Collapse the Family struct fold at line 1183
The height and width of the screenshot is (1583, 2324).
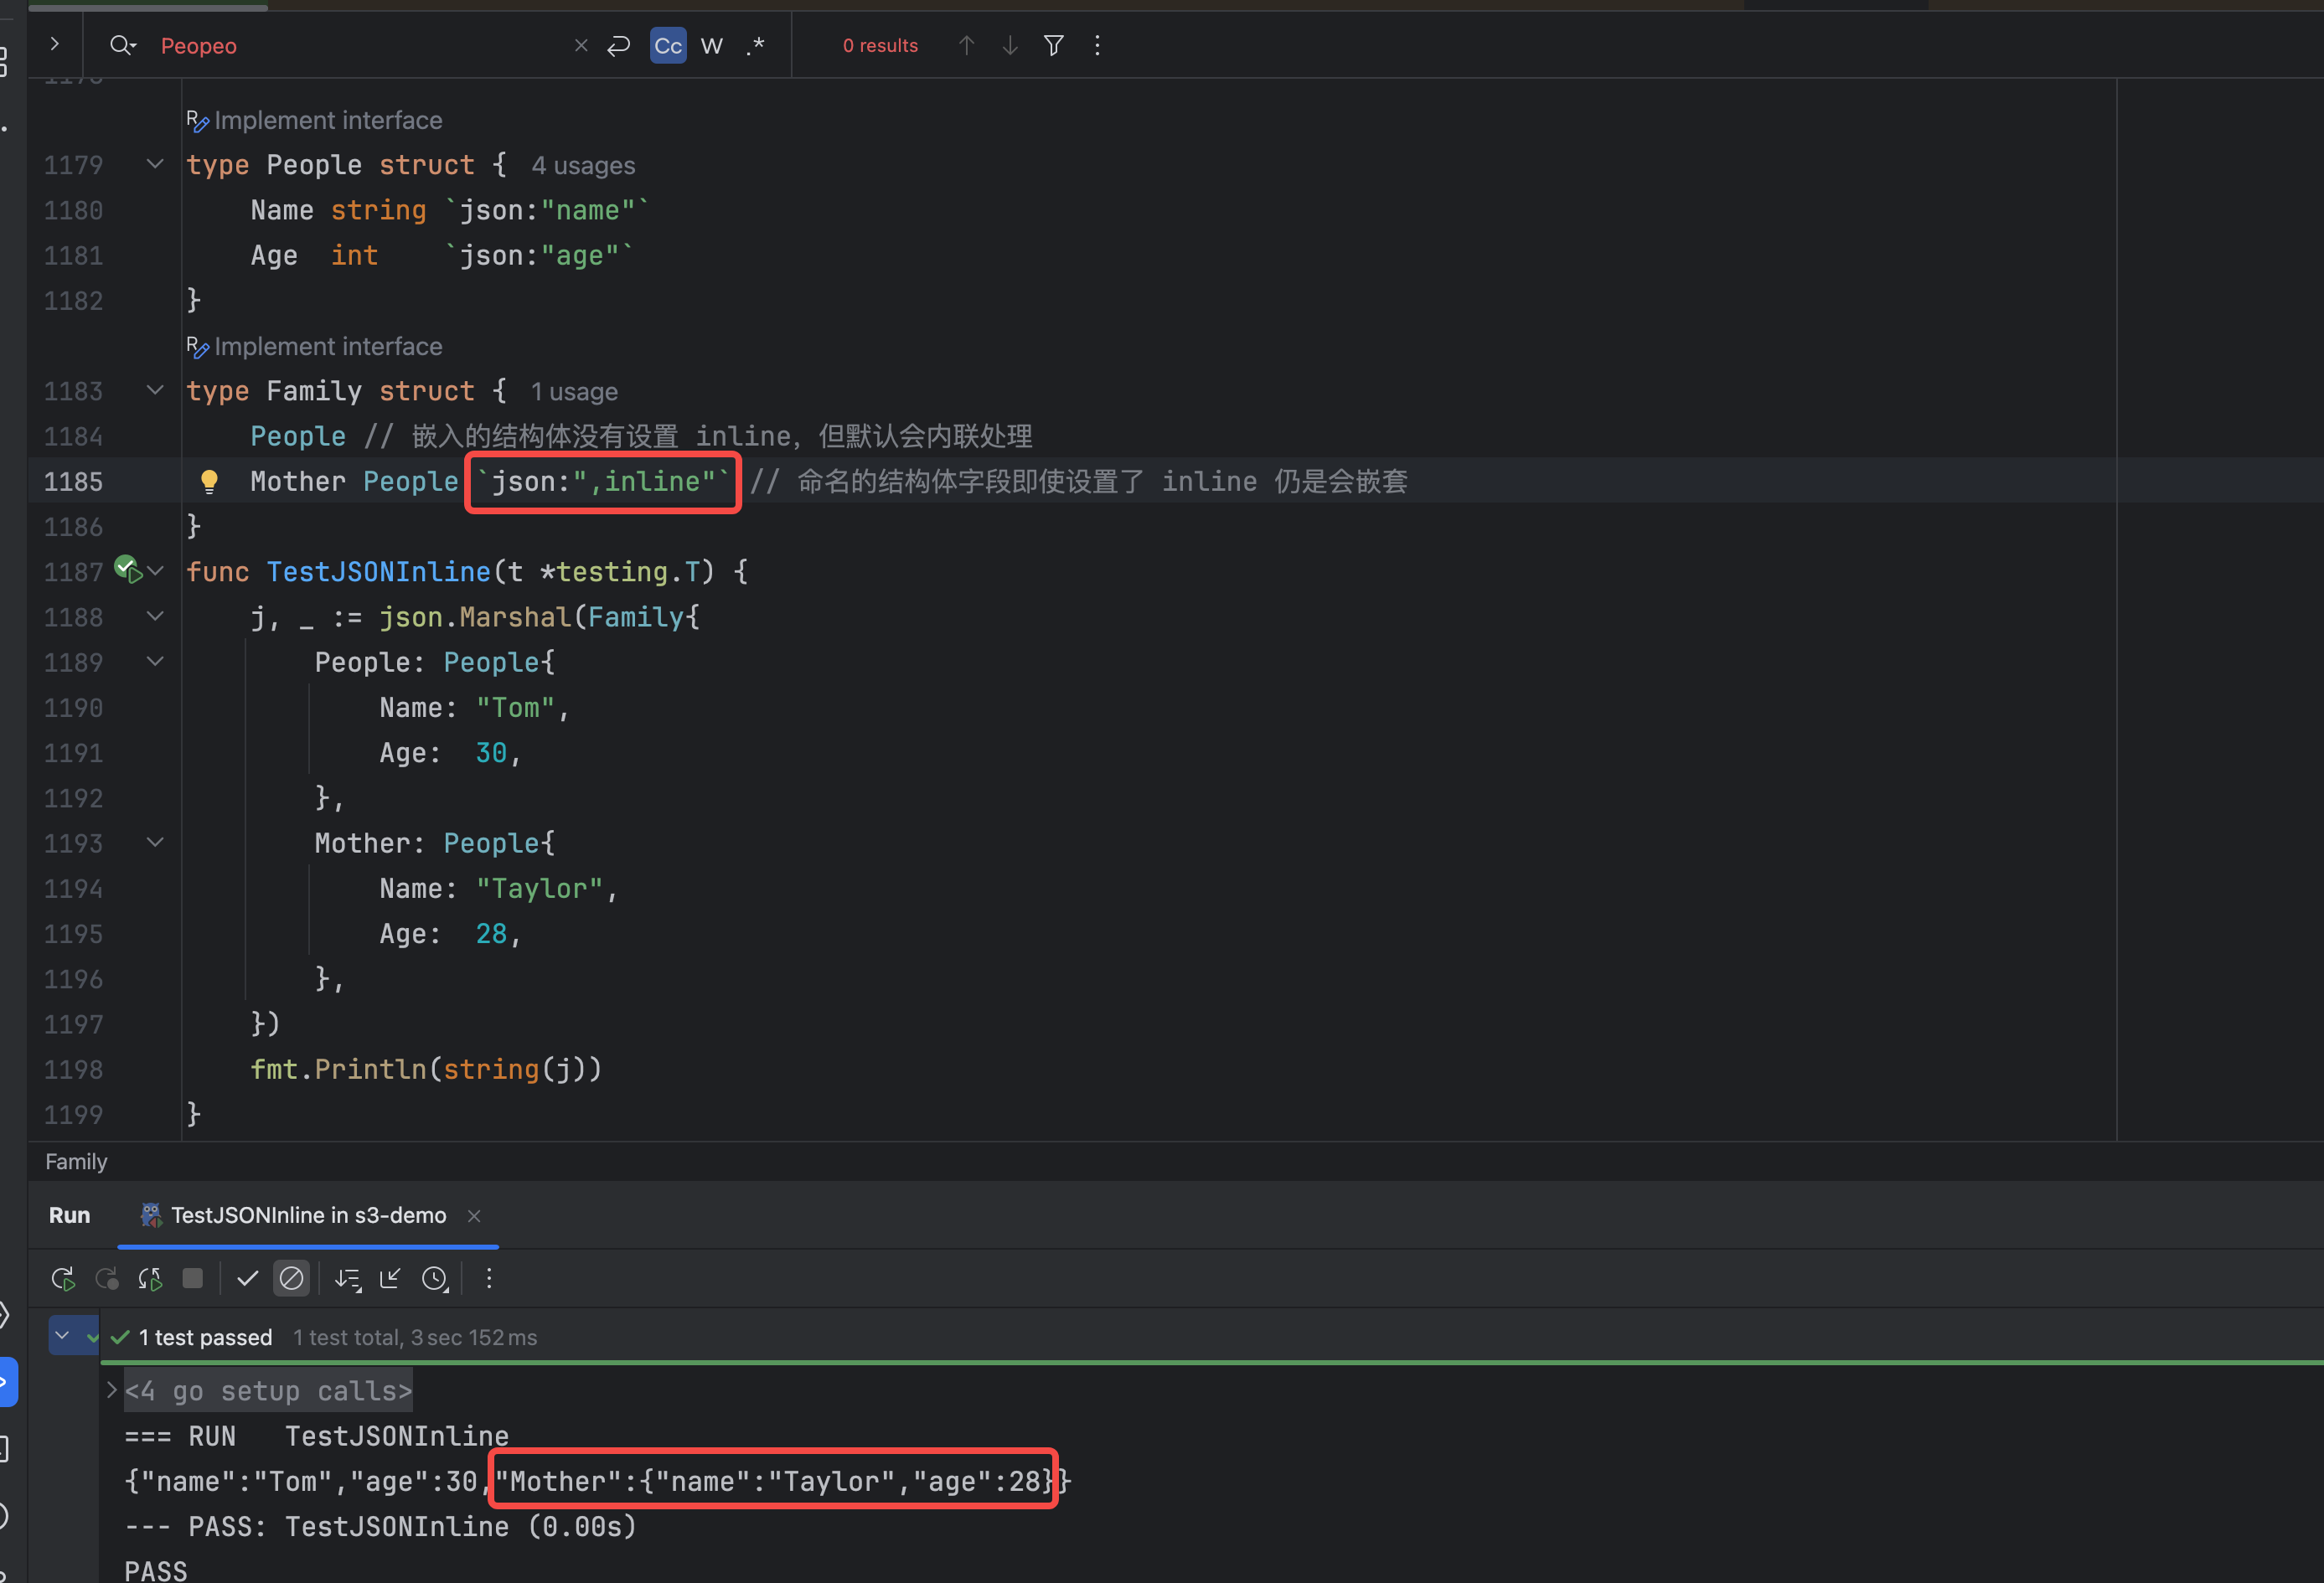point(155,390)
